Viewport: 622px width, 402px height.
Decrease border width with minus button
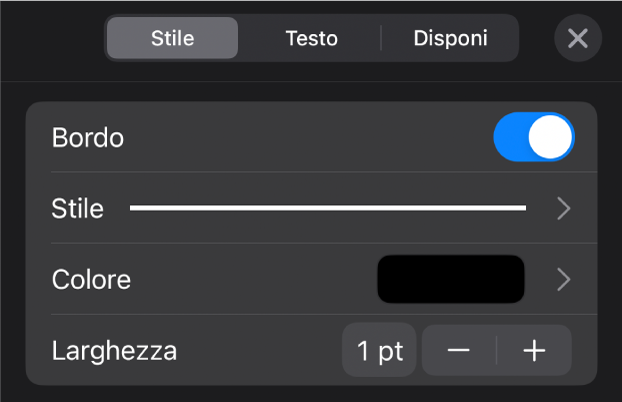pyautogui.click(x=459, y=350)
